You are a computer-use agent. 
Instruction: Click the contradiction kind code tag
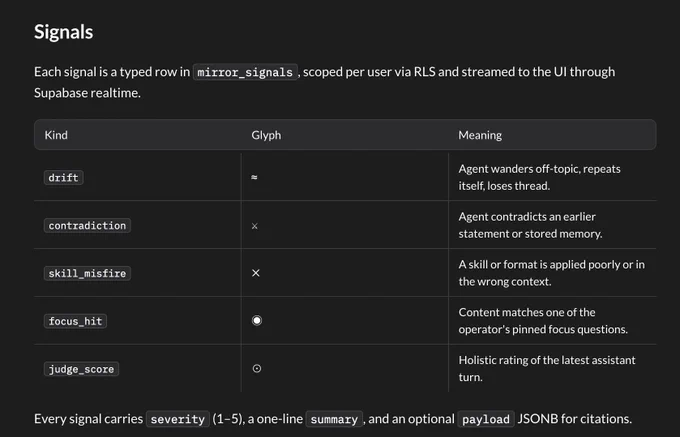point(87,226)
